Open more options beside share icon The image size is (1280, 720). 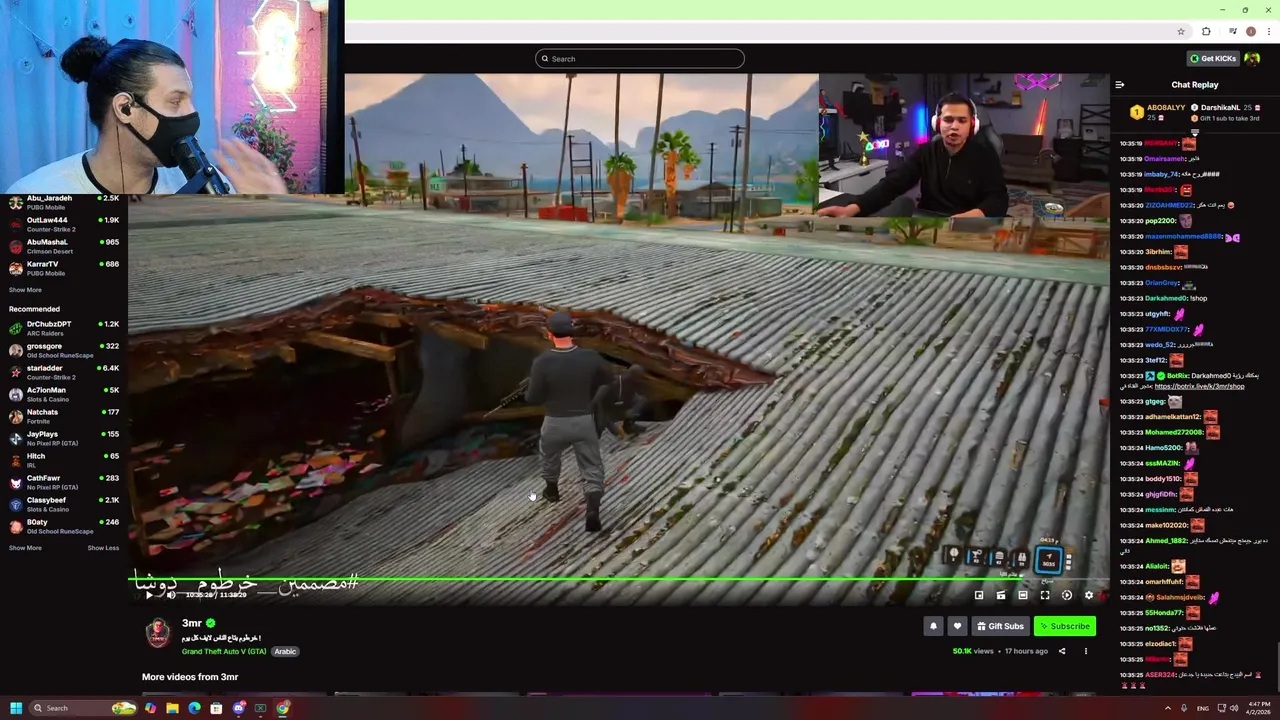[1086, 652]
